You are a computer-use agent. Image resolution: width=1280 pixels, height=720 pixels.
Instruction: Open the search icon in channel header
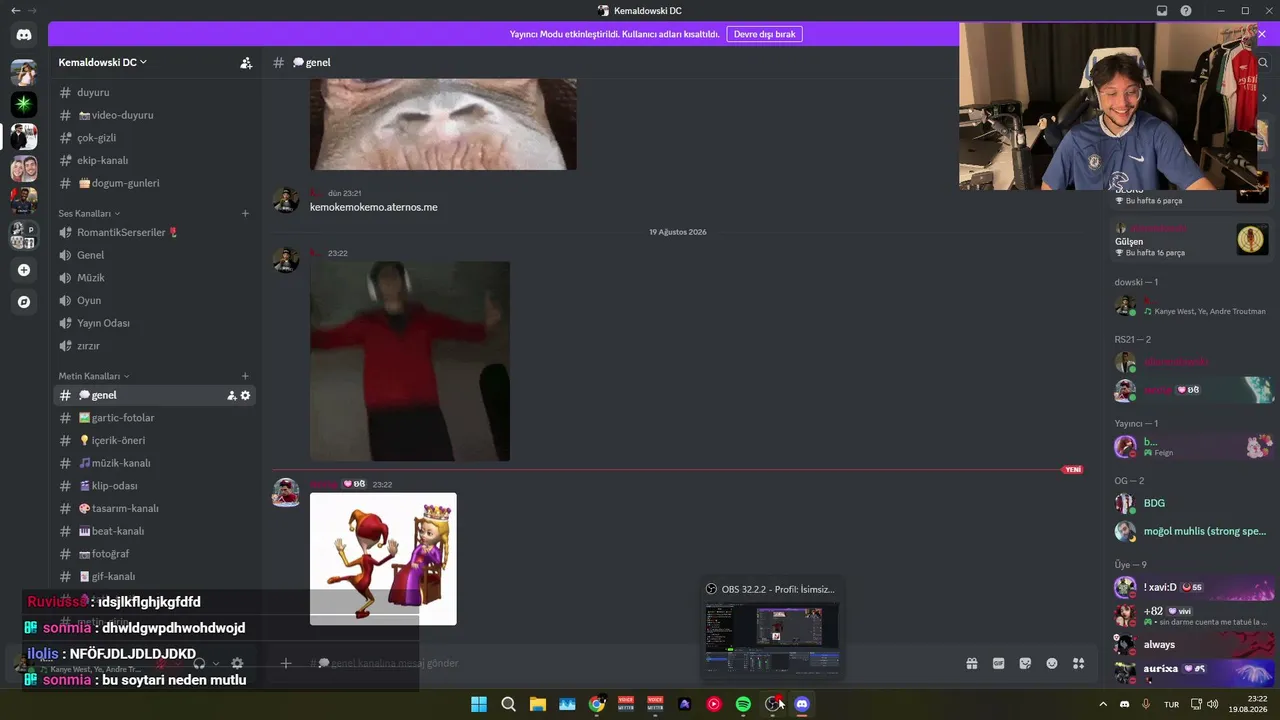click(1263, 62)
